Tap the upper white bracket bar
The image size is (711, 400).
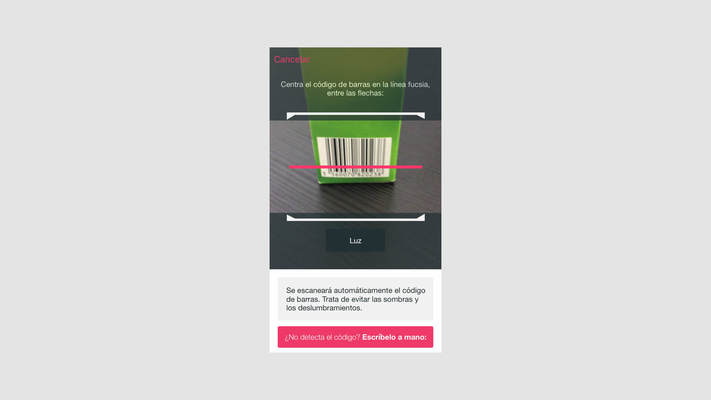tap(356, 115)
